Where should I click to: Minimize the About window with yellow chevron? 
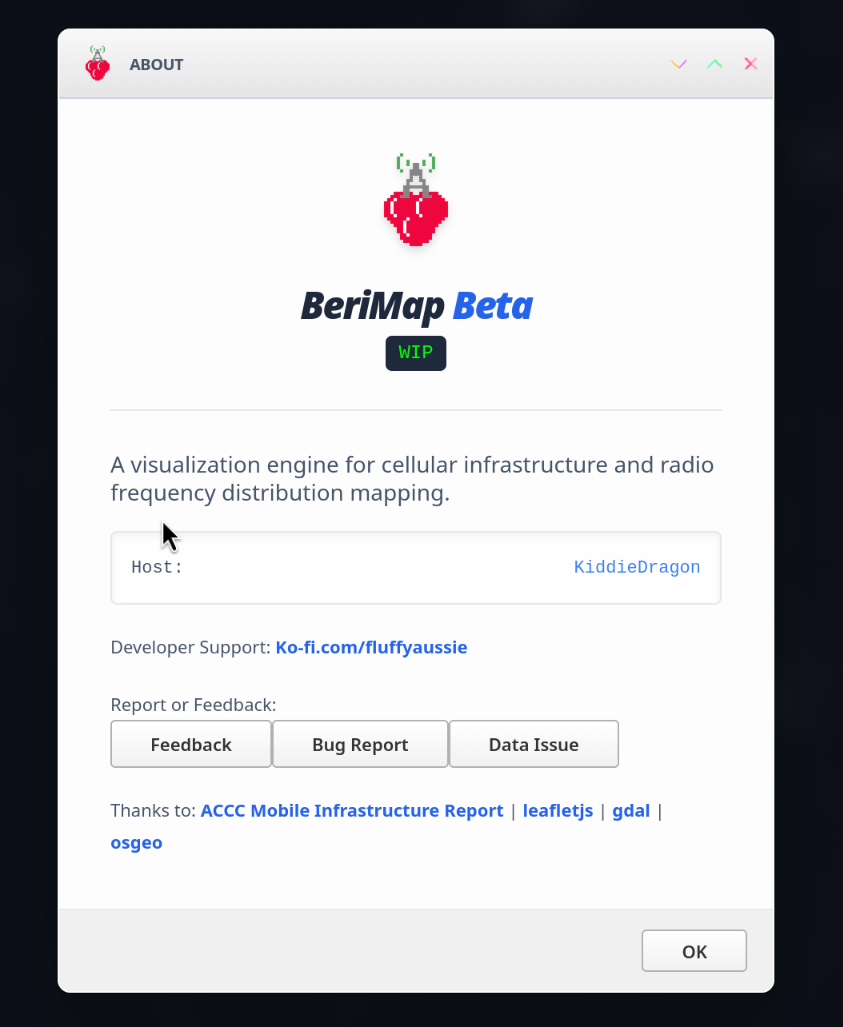[x=679, y=64]
